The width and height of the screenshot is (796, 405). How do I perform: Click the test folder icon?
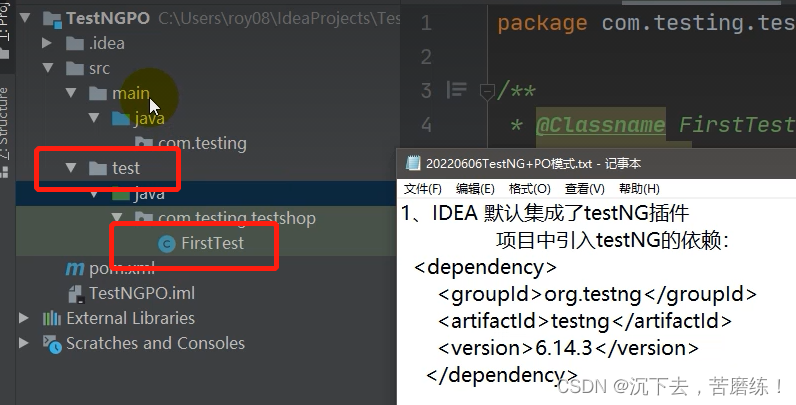click(x=97, y=168)
